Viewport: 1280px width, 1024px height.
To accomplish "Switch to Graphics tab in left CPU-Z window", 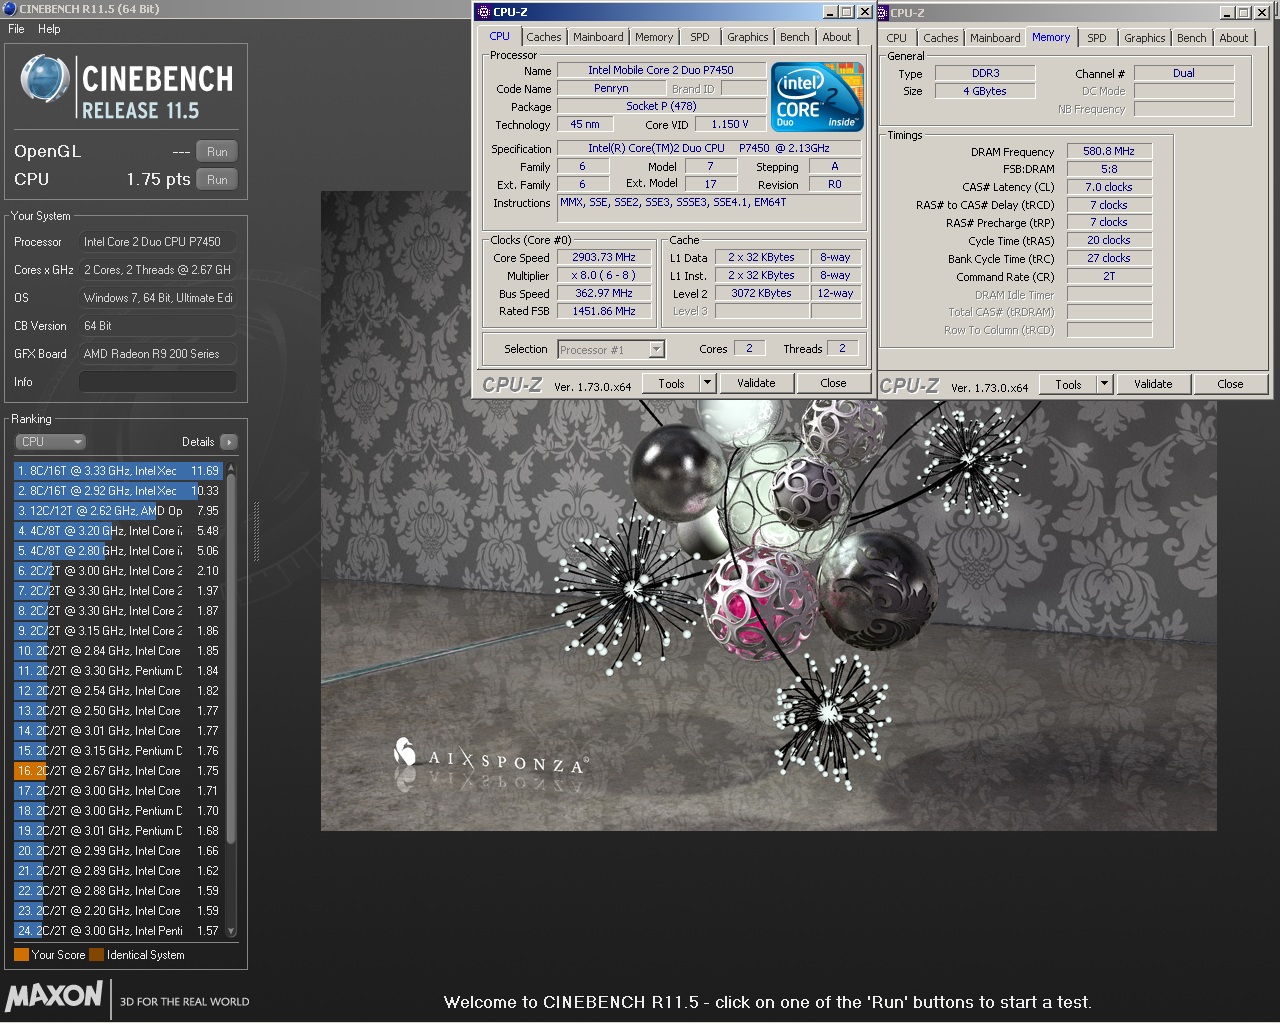I will click(x=748, y=37).
